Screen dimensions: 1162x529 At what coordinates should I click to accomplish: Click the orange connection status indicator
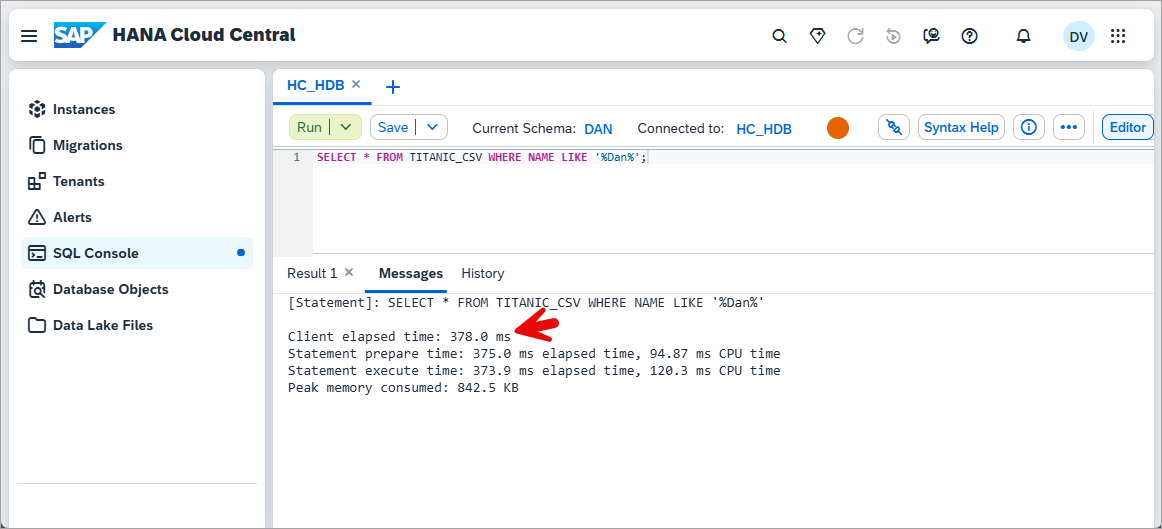(837, 127)
